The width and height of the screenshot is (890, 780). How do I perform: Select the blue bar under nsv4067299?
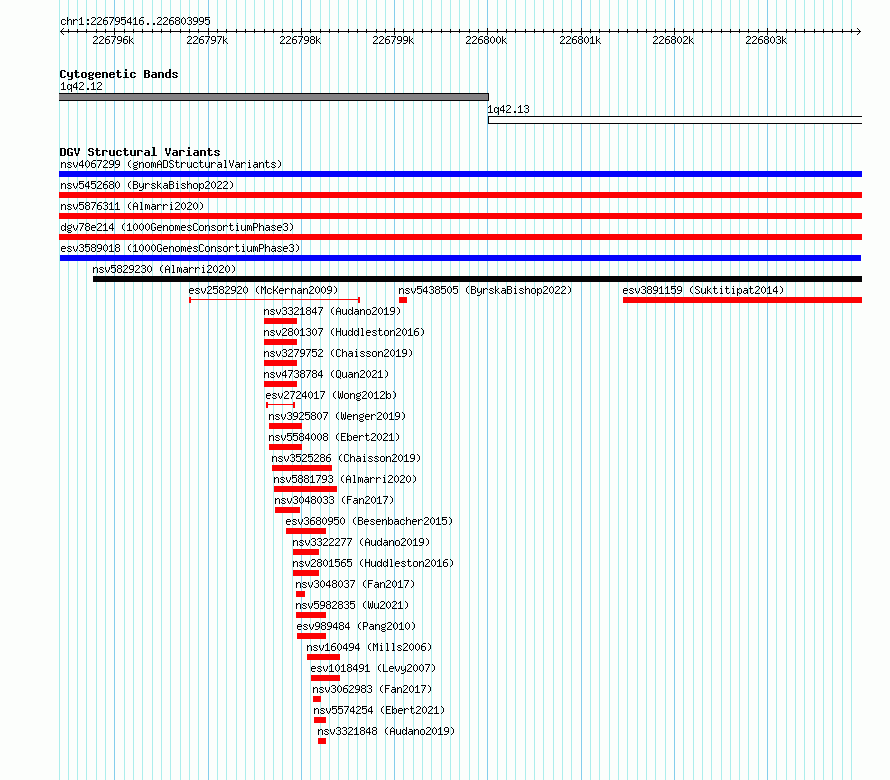point(461,174)
